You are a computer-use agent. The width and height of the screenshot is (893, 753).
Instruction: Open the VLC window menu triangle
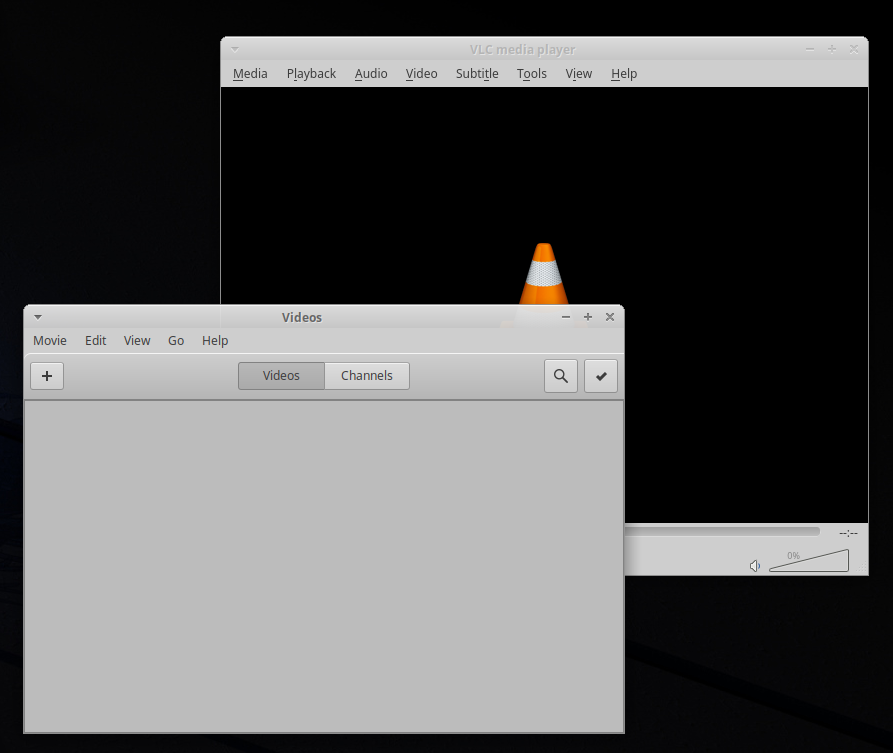234,48
